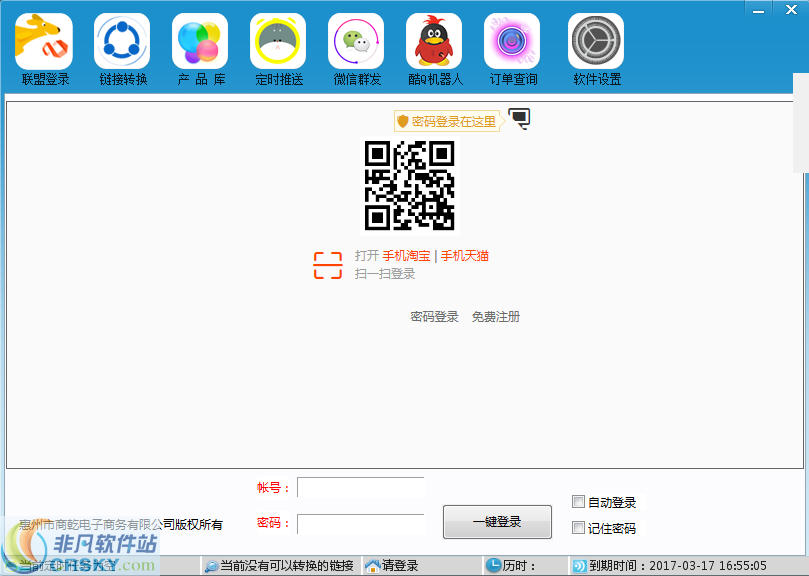The height and width of the screenshot is (576, 809).
Task: Open the 软件设置 gear icon
Action: click(596, 41)
